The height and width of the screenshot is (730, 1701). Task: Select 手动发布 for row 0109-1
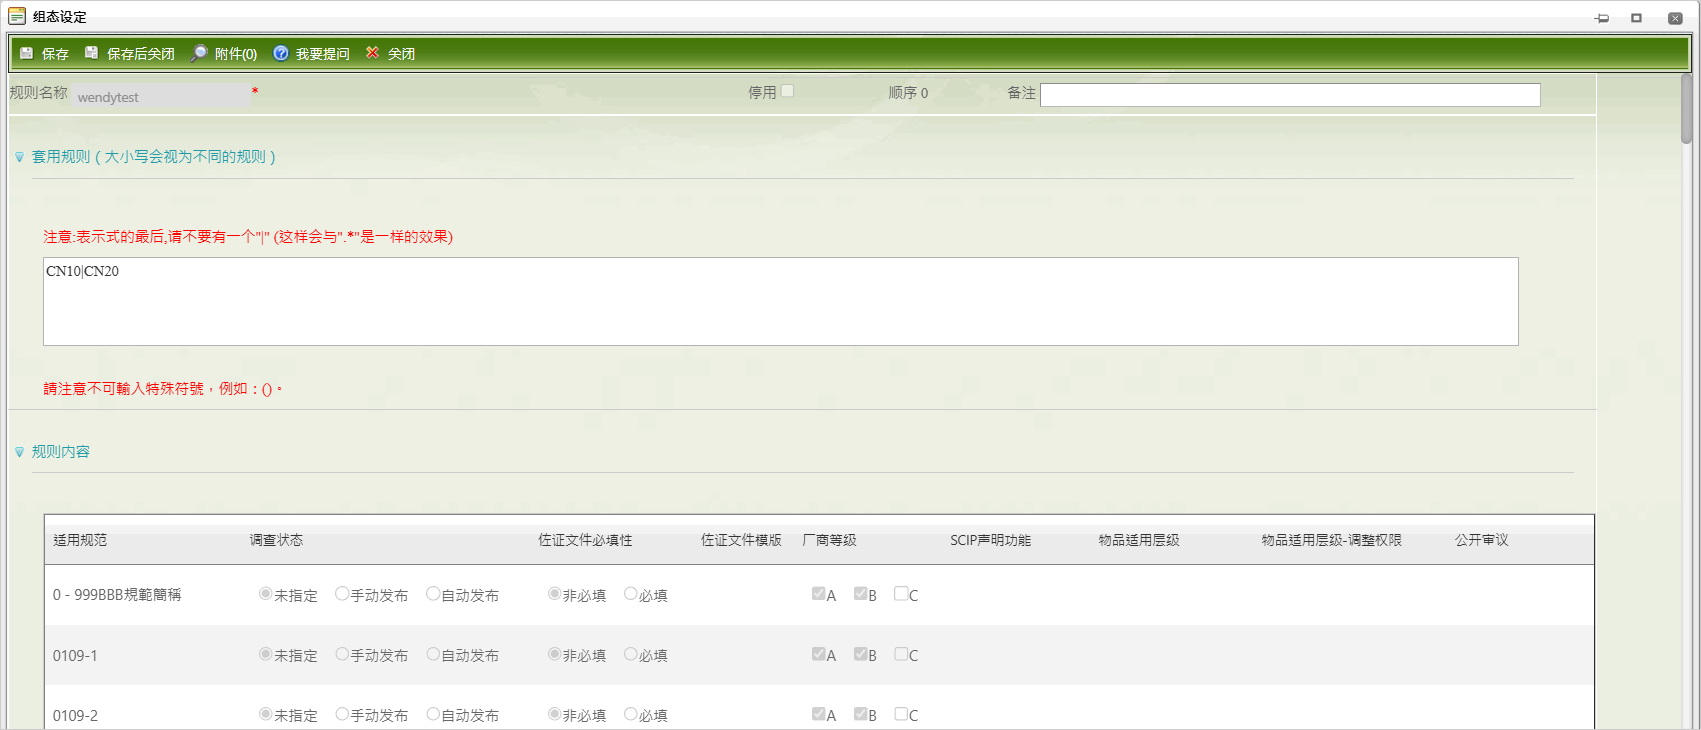(x=342, y=654)
